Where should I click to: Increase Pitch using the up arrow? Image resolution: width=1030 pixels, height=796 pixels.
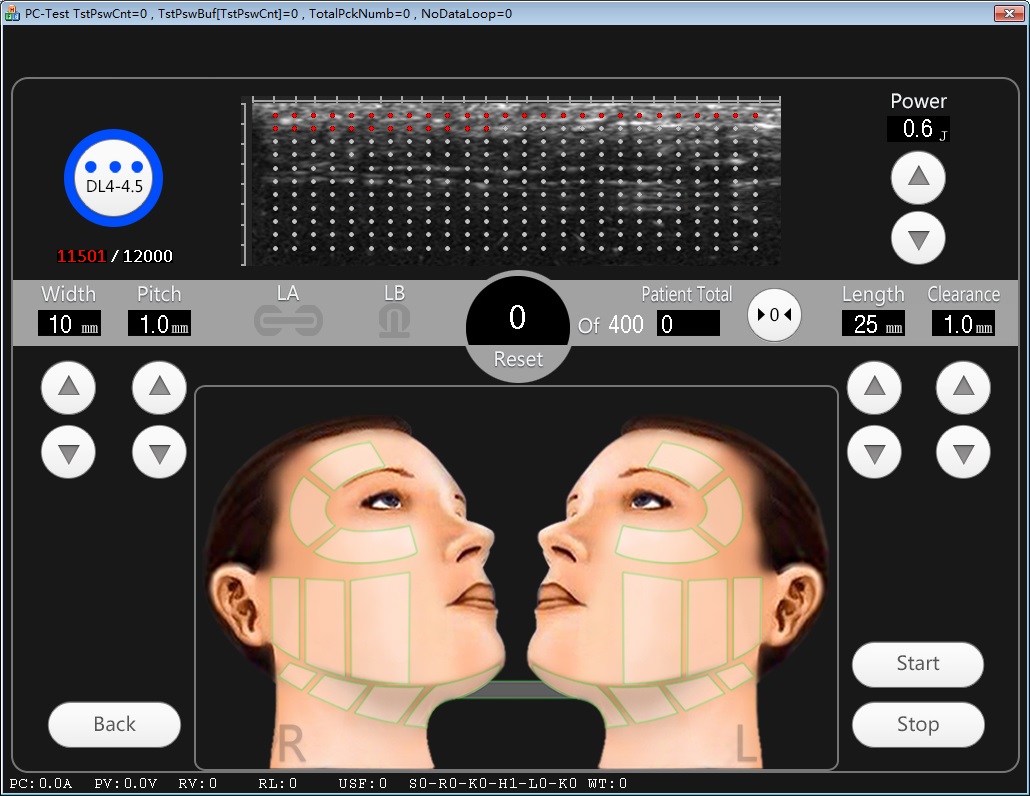[x=159, y=388]
